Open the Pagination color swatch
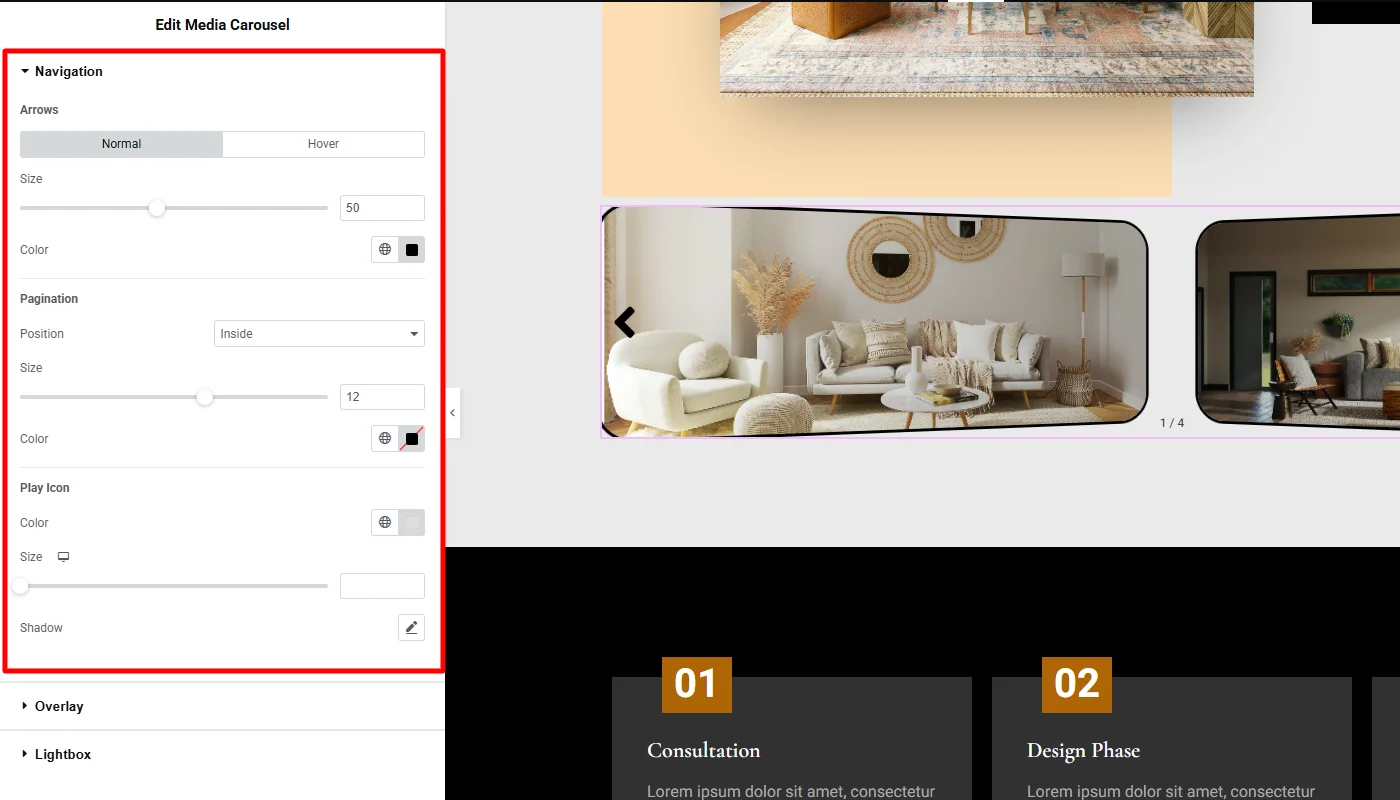Viewport: 1400px width, 800px height. [x=412, y=439]
